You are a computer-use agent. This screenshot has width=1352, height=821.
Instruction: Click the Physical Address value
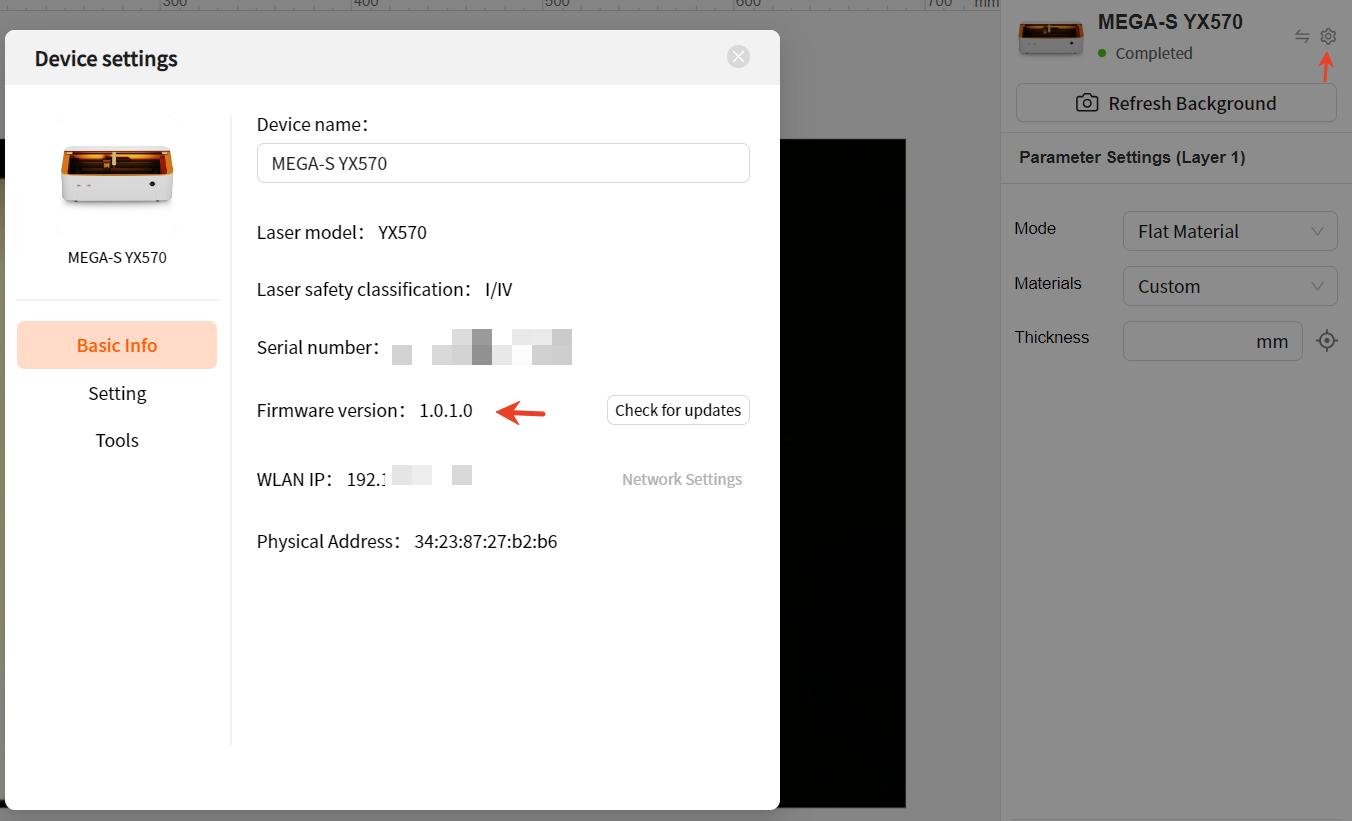click(x=485, y=541)
